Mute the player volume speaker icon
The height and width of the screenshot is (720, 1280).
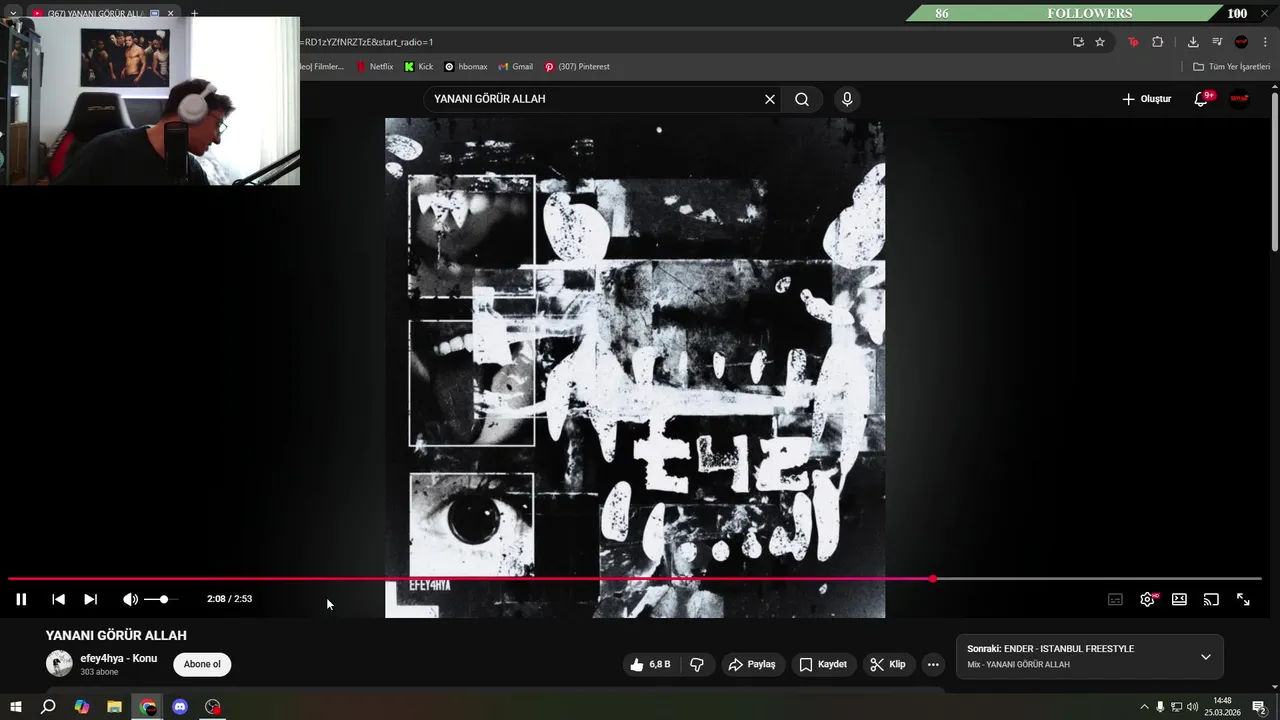point(130,599)
